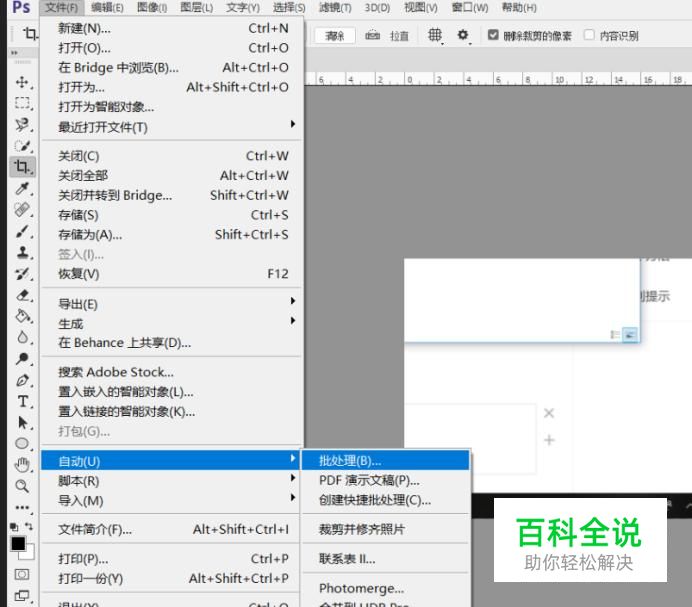This screenshot has height=607, width=692.
Task: Change the screen mode icon
Action: click(x=22, y=596)
